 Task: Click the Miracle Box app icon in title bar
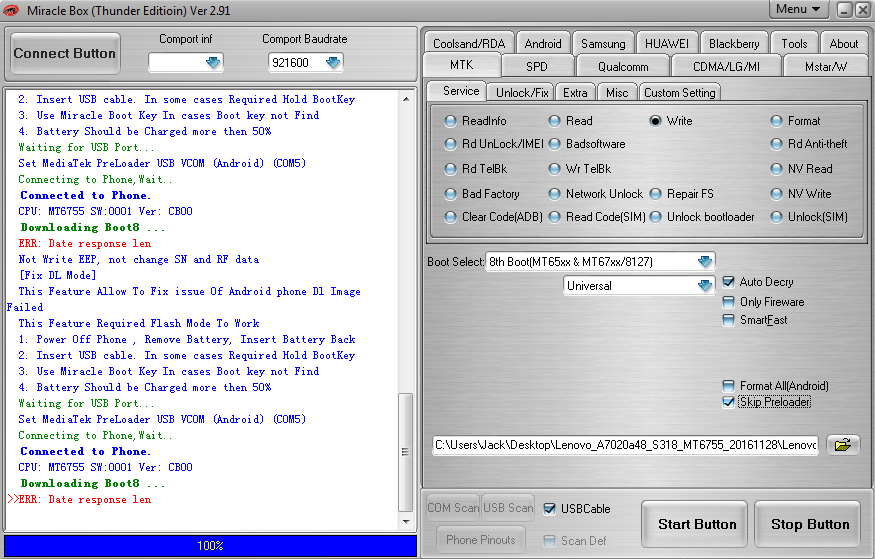coord(11,10)
